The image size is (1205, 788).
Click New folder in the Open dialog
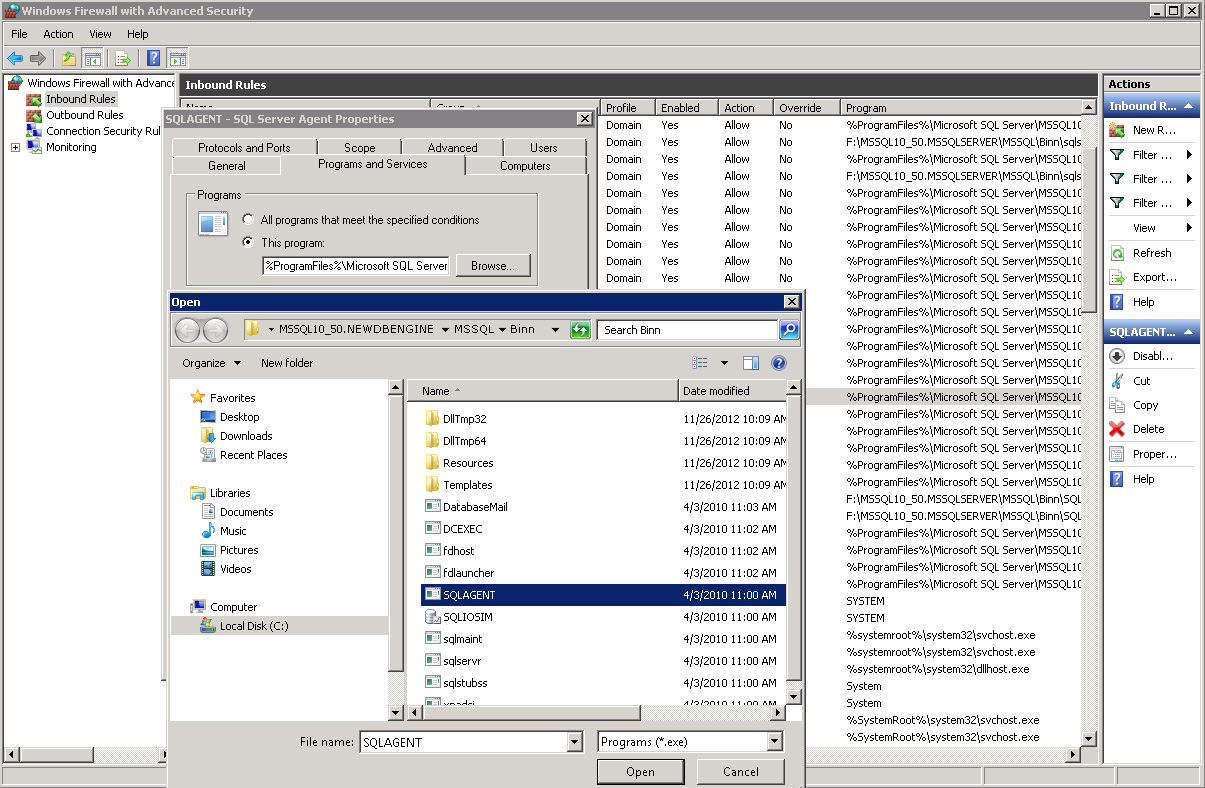(x=287, y=363)
